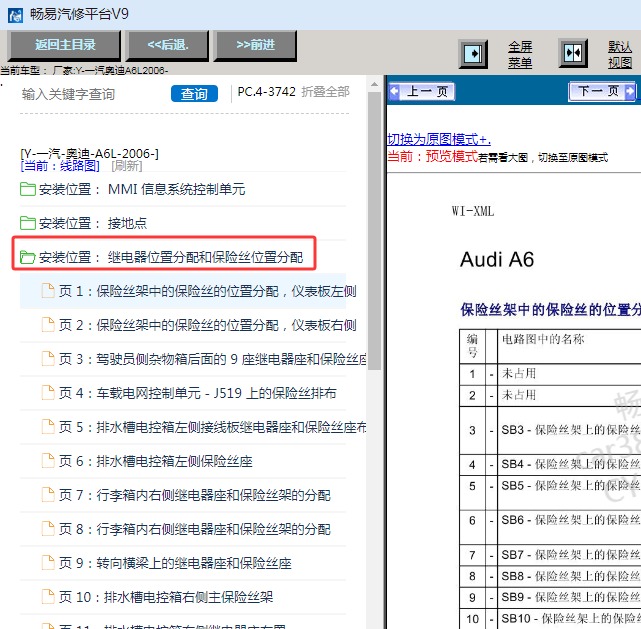Click the WI-XML text
This screenshot has height=629, width=641.
[x=473, y=211]
